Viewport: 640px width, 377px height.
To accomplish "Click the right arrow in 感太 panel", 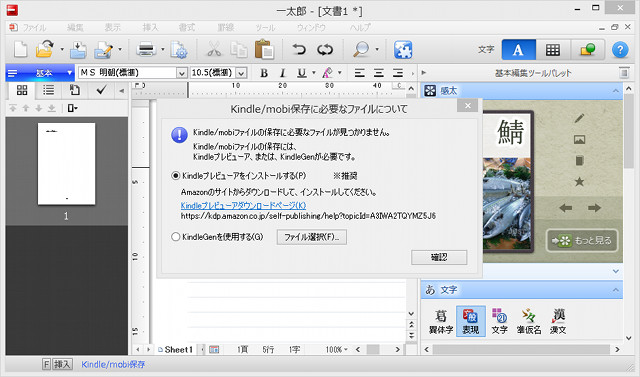I will [594, 208].
